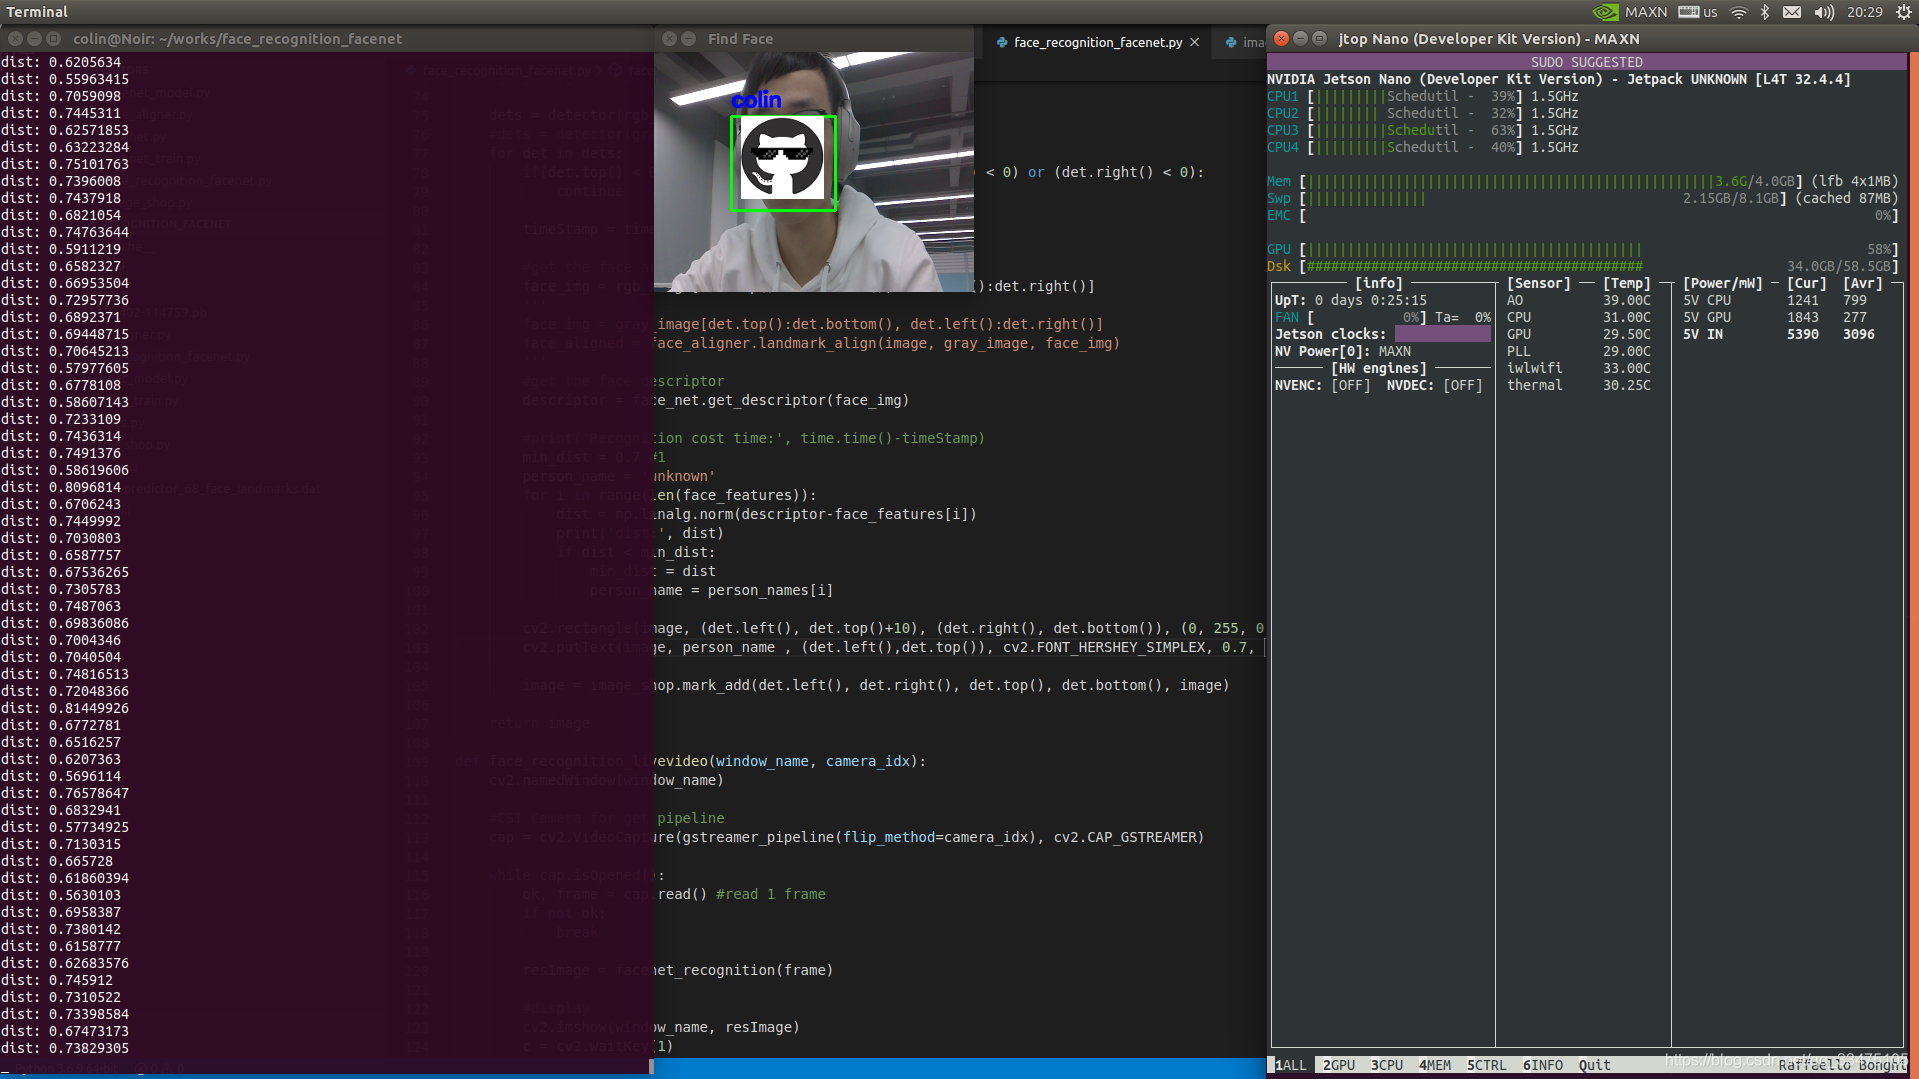
Task: Click the iwlwifi sensor temperature row
Action: pyautogui.click(x=1578, y=368)
